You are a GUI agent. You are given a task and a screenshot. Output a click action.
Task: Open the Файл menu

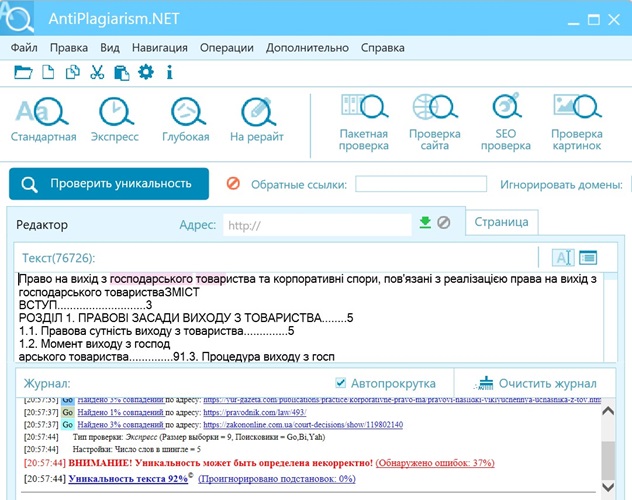(24, 48)
